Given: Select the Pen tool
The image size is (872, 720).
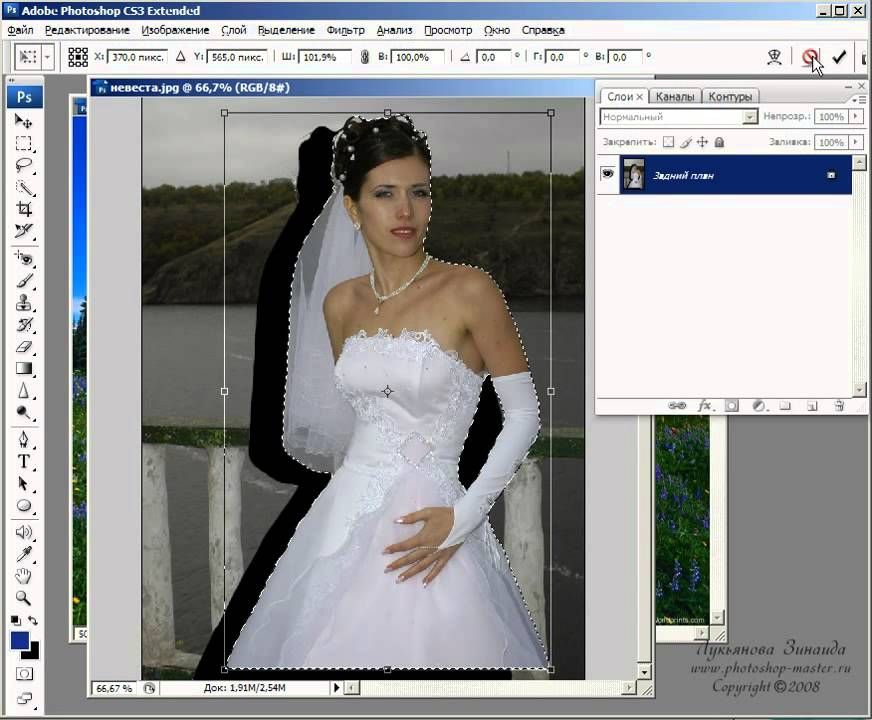Looking at the screenshot, I should [x=23, y=439].
